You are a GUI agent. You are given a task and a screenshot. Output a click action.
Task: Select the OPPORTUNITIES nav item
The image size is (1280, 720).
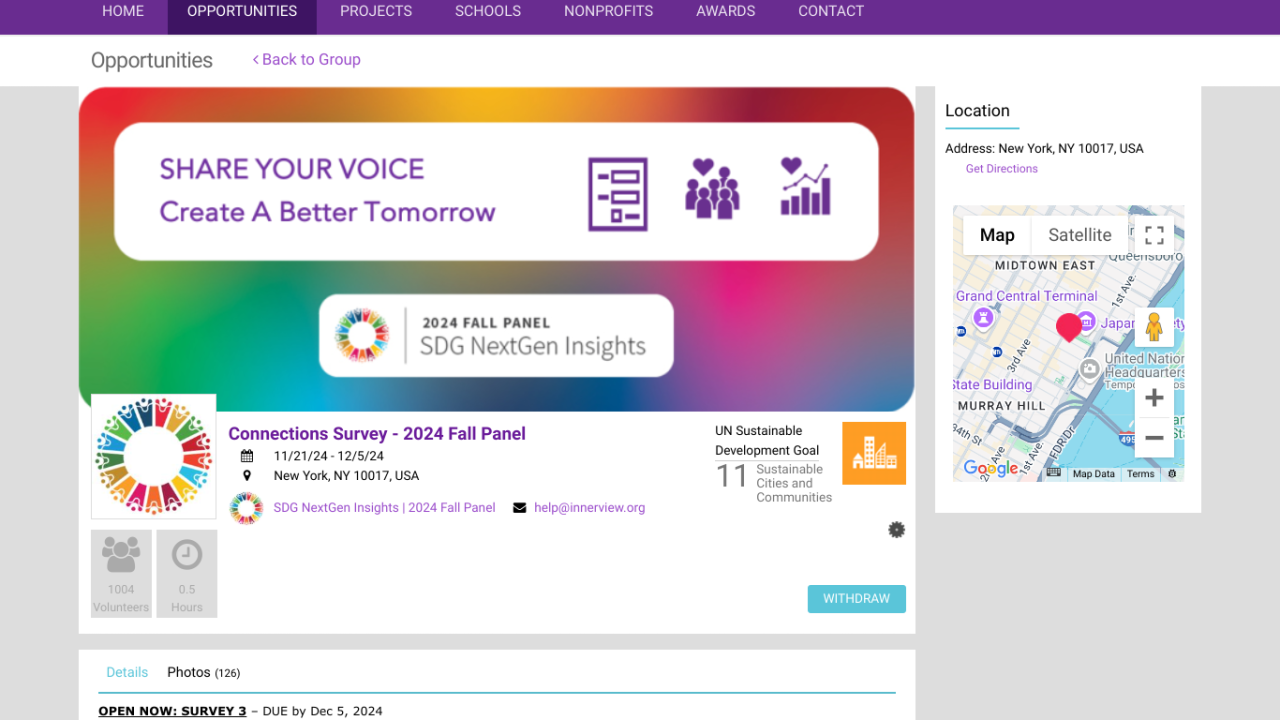[x=242, y=12]
